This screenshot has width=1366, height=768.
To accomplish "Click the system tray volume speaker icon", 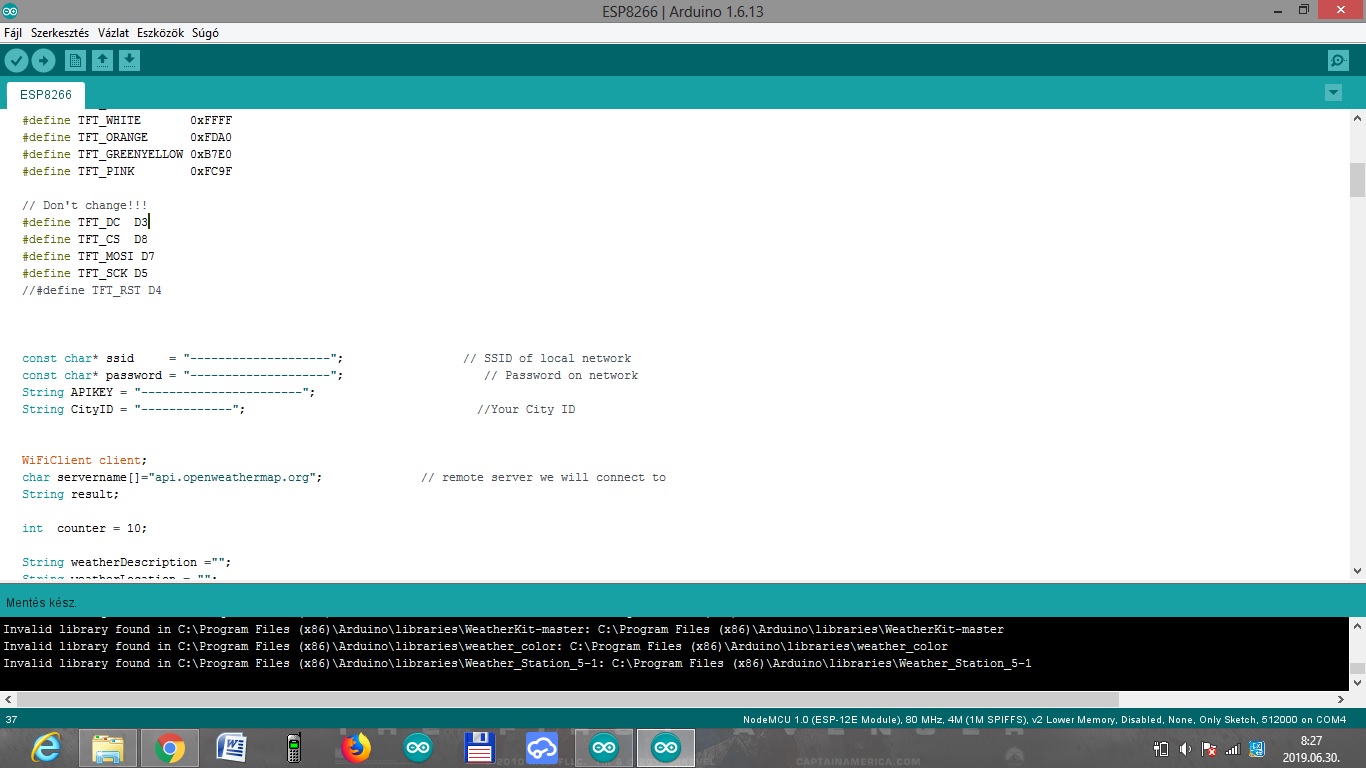I will click(x=1185, y=749).
